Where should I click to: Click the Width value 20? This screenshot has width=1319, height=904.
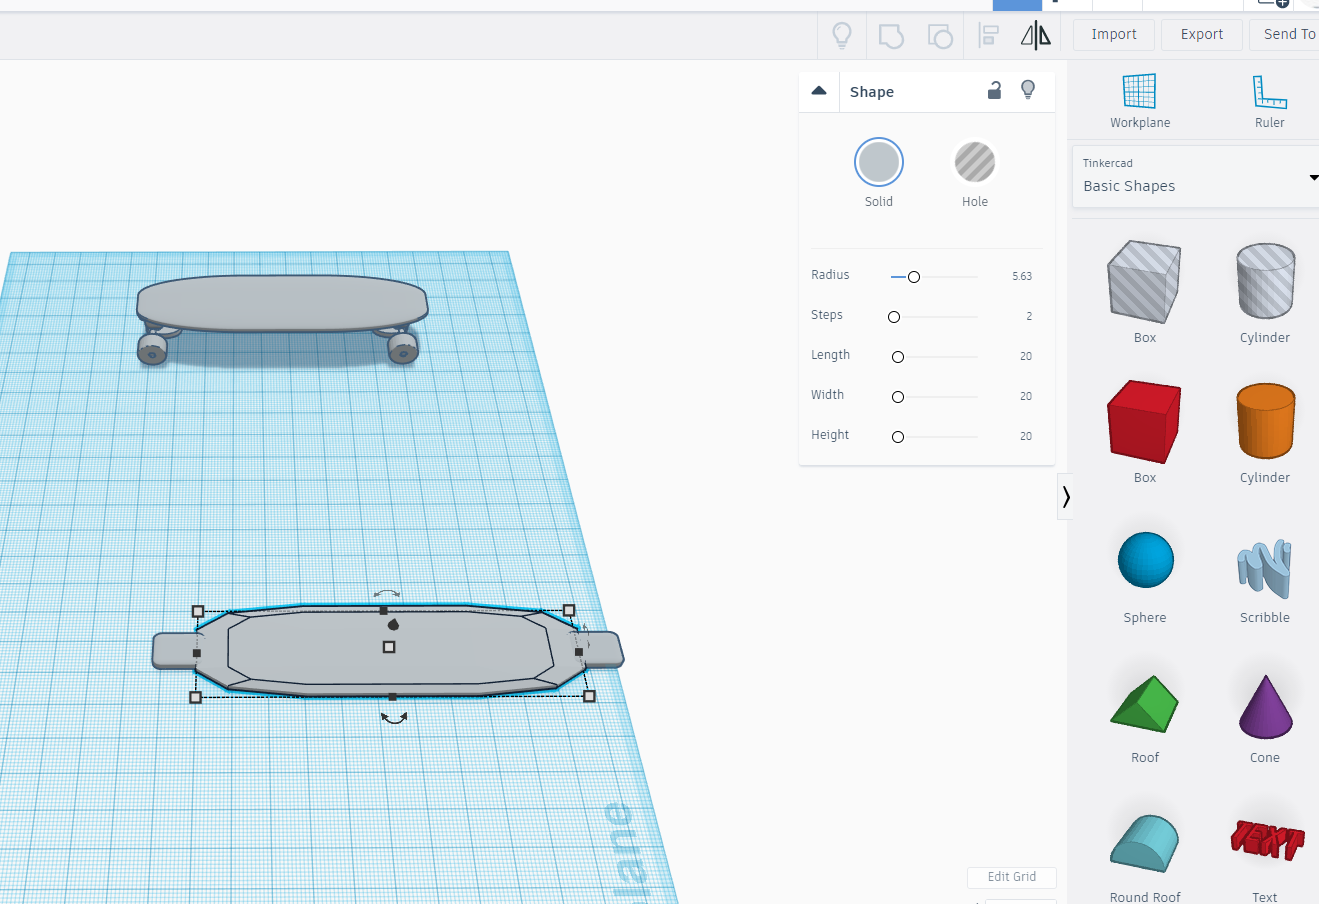click(x=1026, y=396)
